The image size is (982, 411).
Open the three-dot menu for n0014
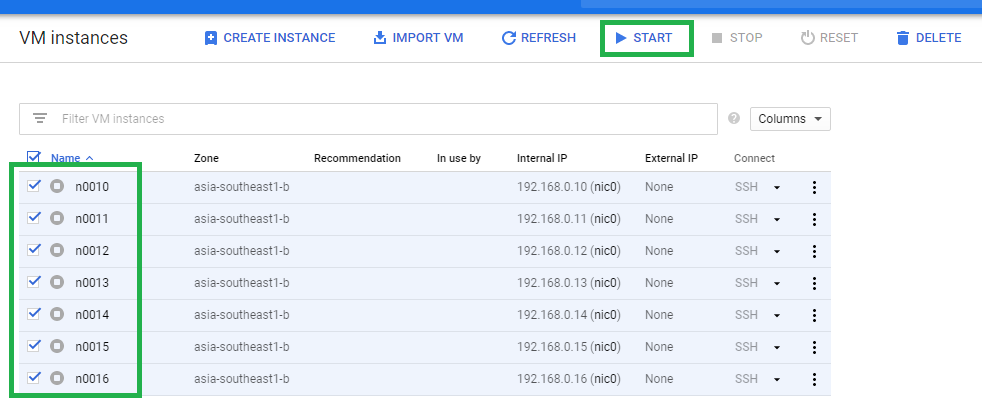(x=814, y=315)
